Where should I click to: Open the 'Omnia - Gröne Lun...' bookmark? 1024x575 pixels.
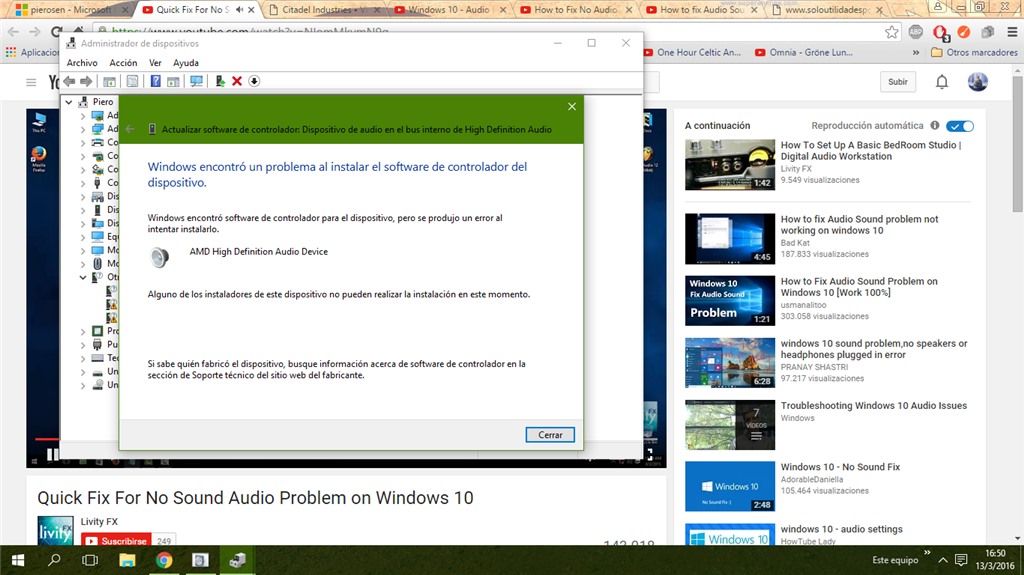pyautogui.click(x=804, y=52)
